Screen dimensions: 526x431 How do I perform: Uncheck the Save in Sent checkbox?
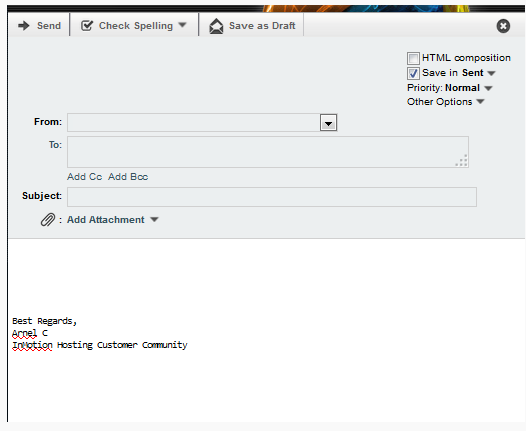click(413, 73)
